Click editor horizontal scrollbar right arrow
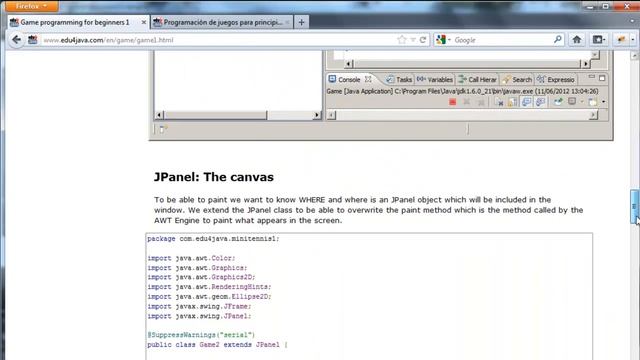The width and height of the screenshot is (640, 360). click(585, 64)
